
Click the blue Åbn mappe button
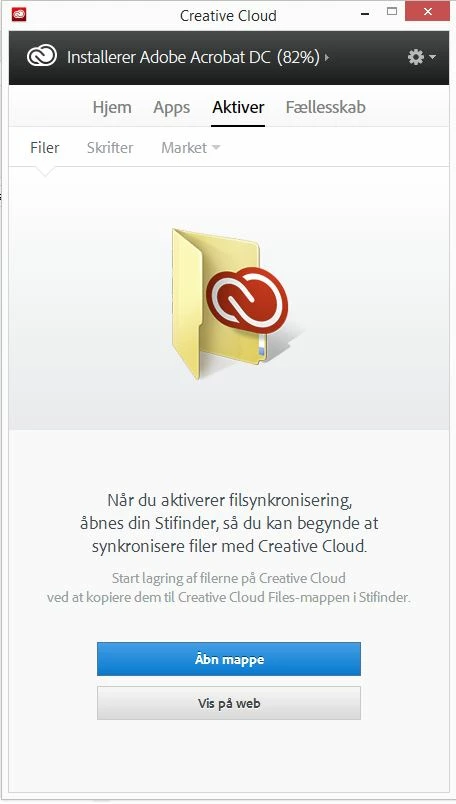(229, 659)
